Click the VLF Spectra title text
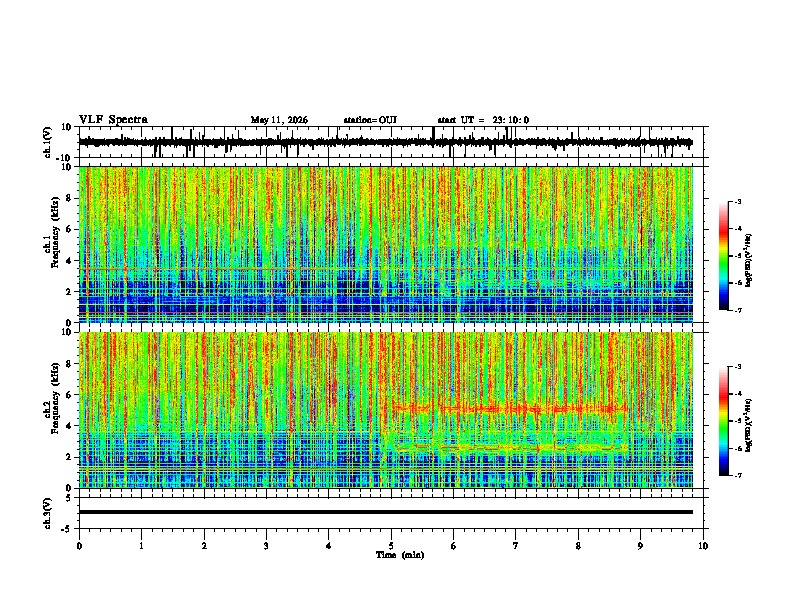 [x=113, y=120]
